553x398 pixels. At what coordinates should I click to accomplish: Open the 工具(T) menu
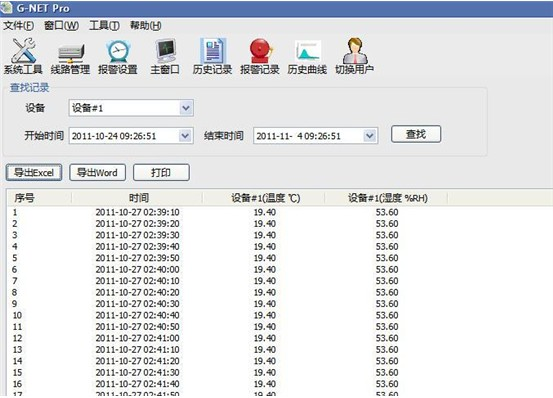tap(104, 26)
